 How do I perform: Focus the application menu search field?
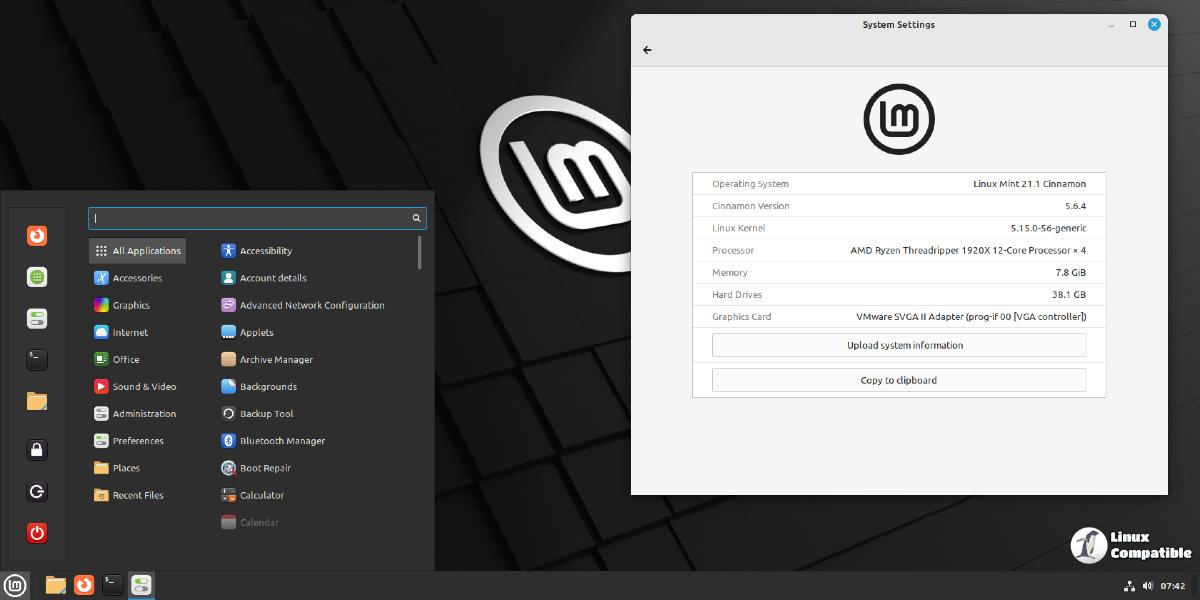coord(257,218)
